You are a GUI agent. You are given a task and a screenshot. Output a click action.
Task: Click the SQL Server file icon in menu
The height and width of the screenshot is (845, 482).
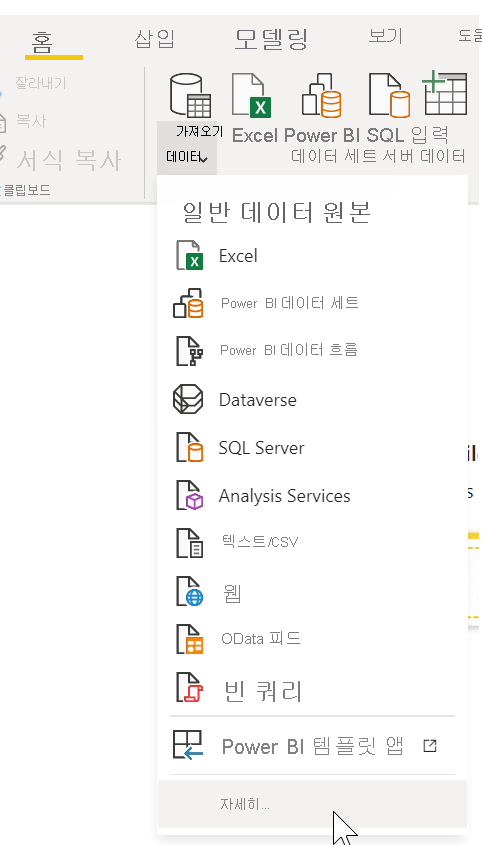[189, 447]
